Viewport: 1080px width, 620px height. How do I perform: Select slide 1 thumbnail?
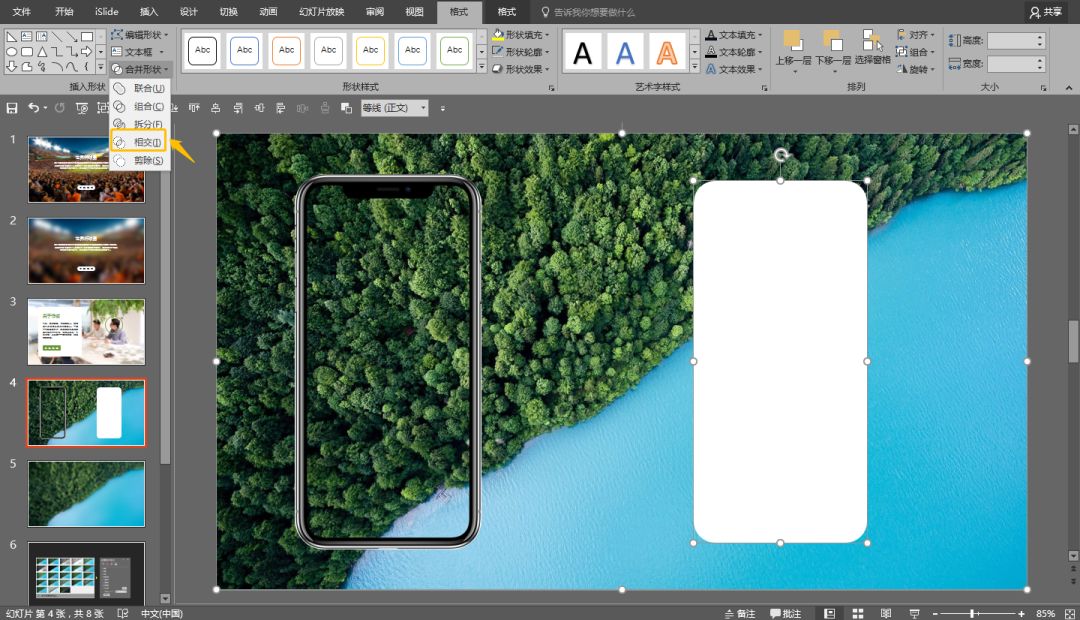tap(86, 169)
